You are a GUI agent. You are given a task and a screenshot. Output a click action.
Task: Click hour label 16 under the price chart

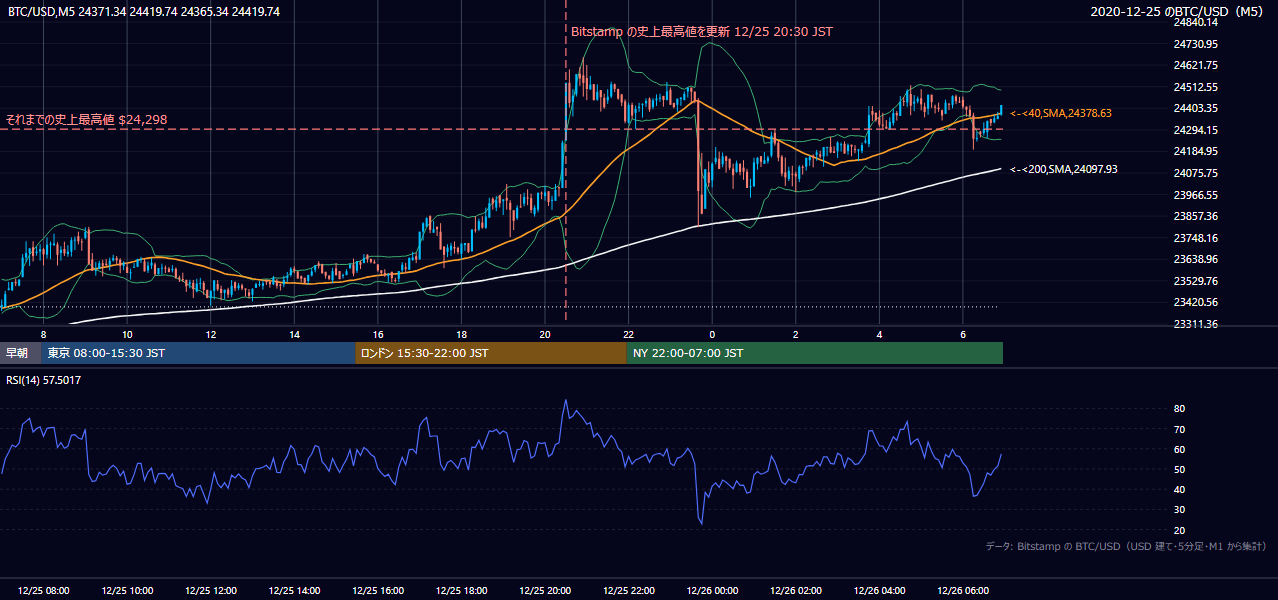(378, 334)
